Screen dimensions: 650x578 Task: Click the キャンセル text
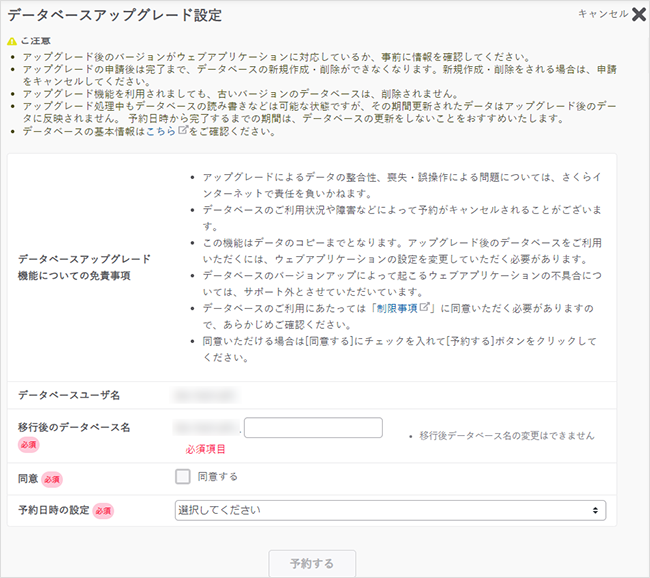[x=603, y=14]
